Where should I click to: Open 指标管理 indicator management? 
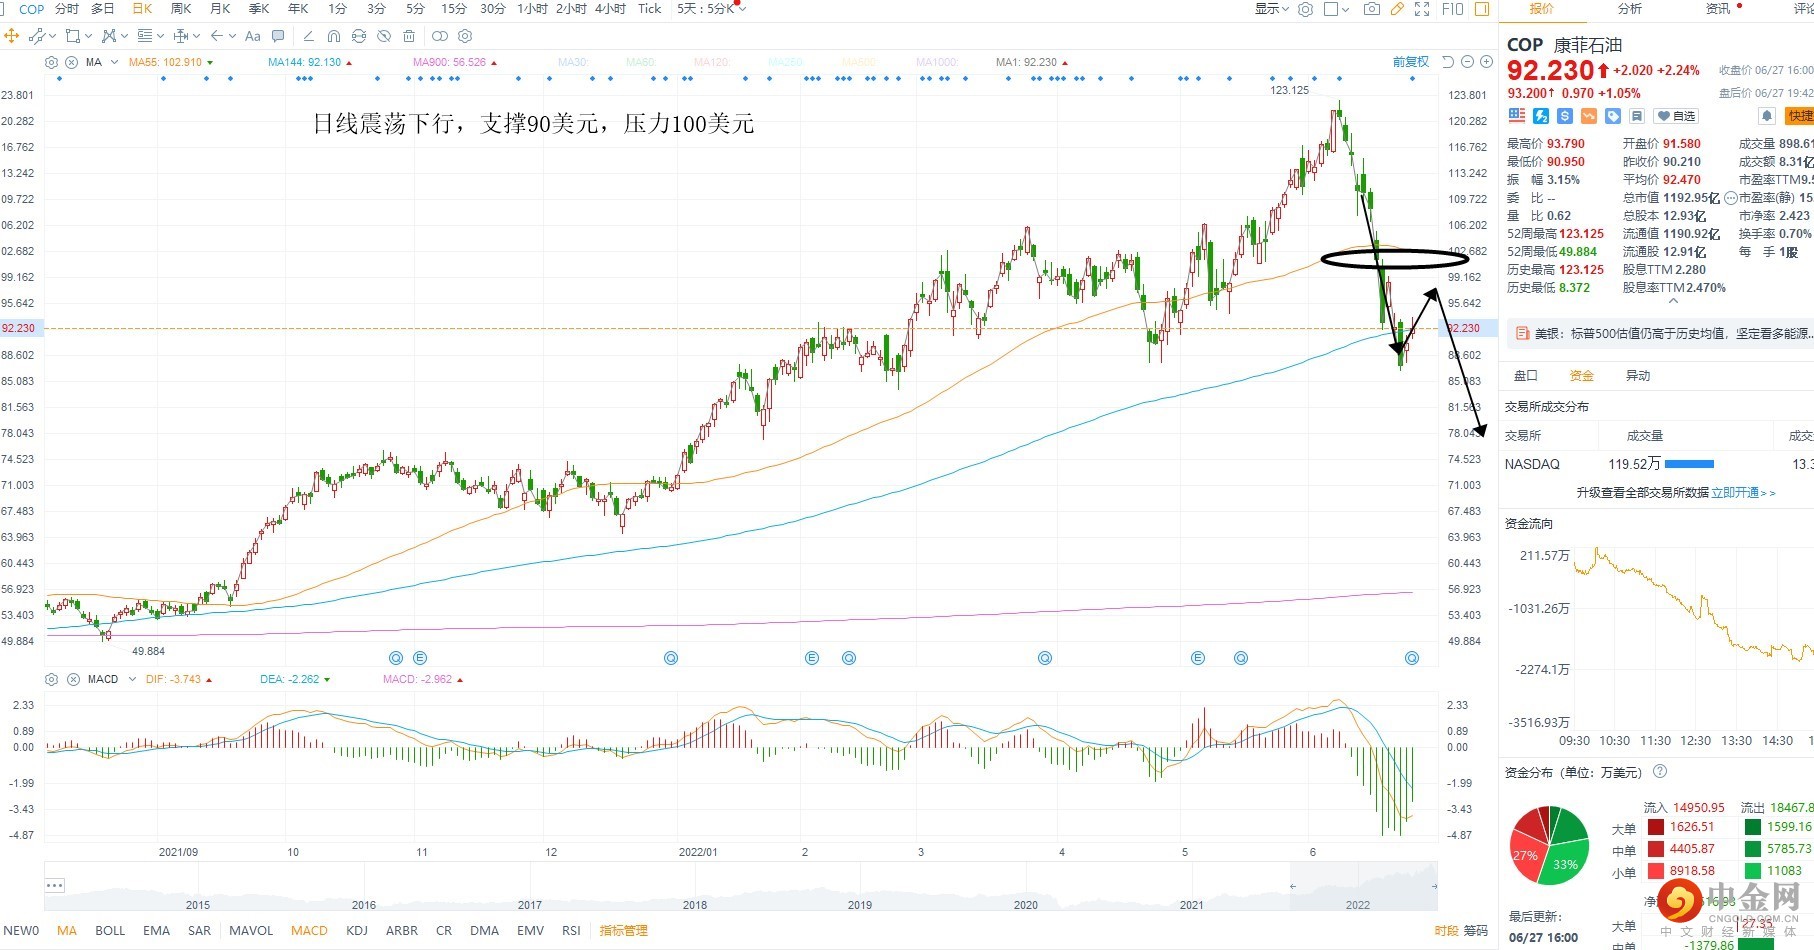(x=624, y=931)
